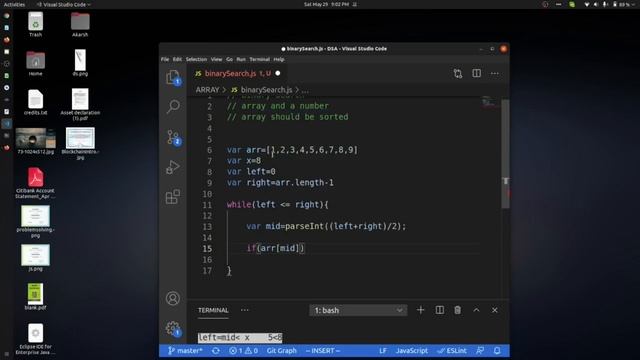Image resolution: width=640 pixels, height=360 pixels.
Task: Open the Home folder desktop icon
Action: pyautogui.click(x=36, y=64)
